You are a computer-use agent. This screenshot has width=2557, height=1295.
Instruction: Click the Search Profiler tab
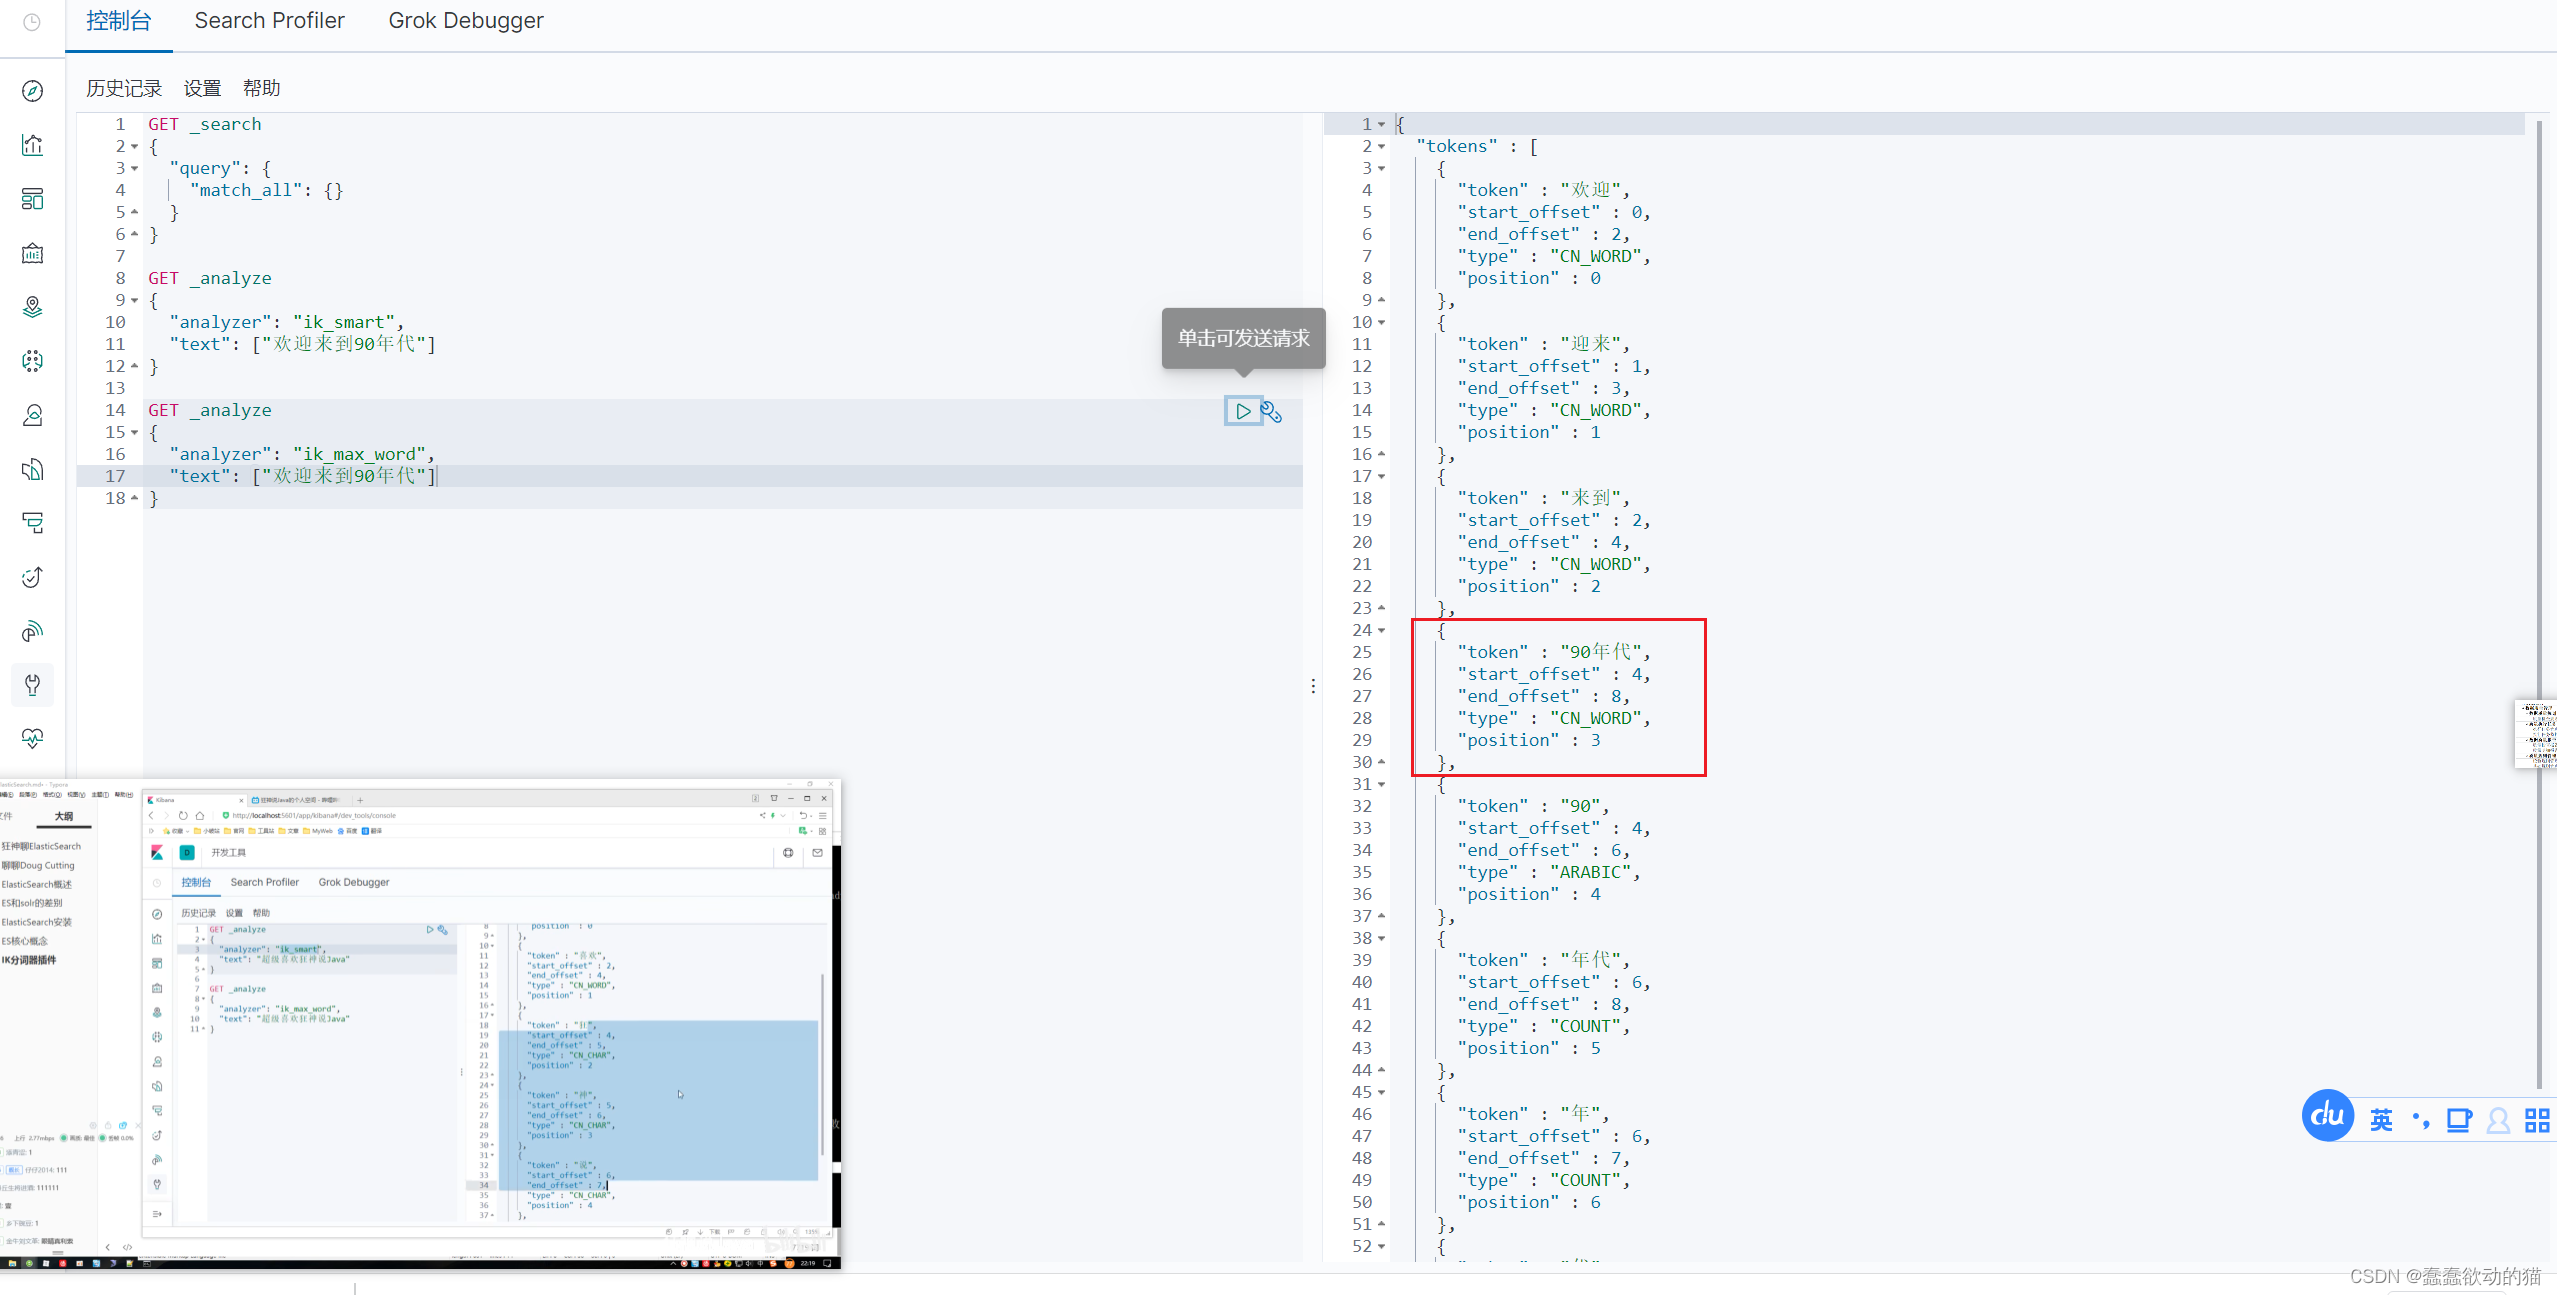[x=269, y=20]
